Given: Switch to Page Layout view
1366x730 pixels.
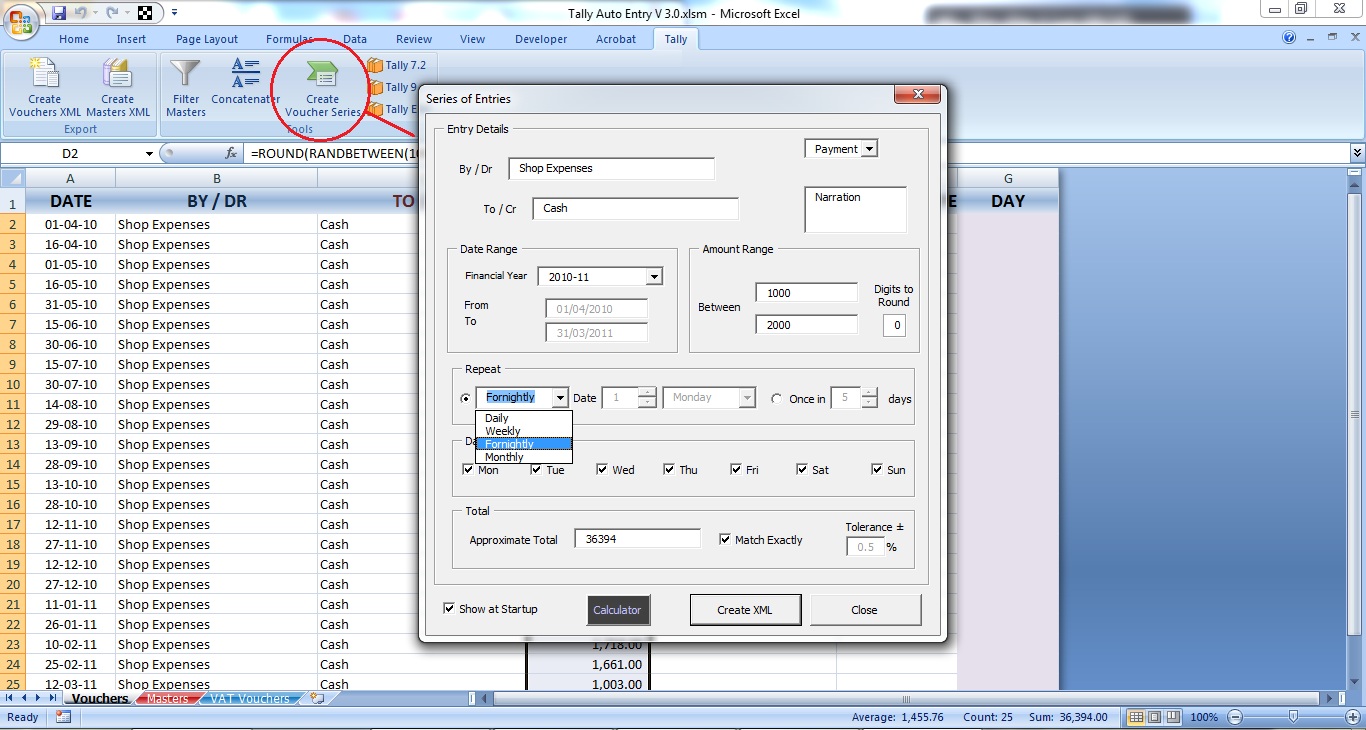Looking at the screenshot, I should pyautogui.click(x=1154, y=717).
